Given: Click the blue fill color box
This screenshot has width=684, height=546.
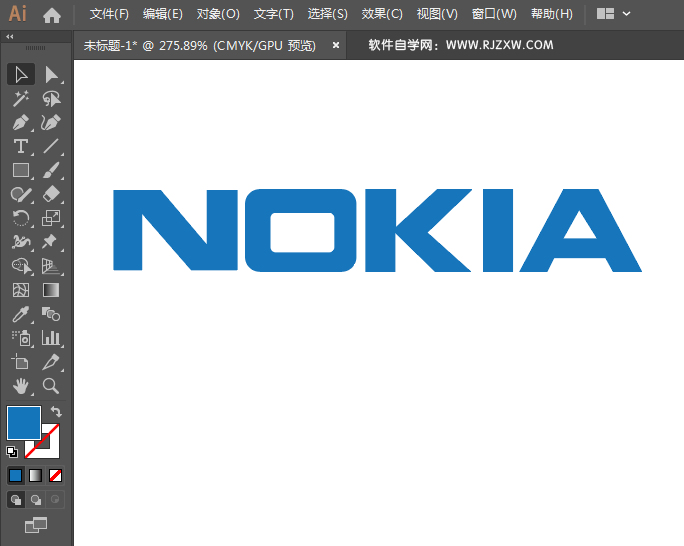Looking at the screenshot, I should pos(24,423).
